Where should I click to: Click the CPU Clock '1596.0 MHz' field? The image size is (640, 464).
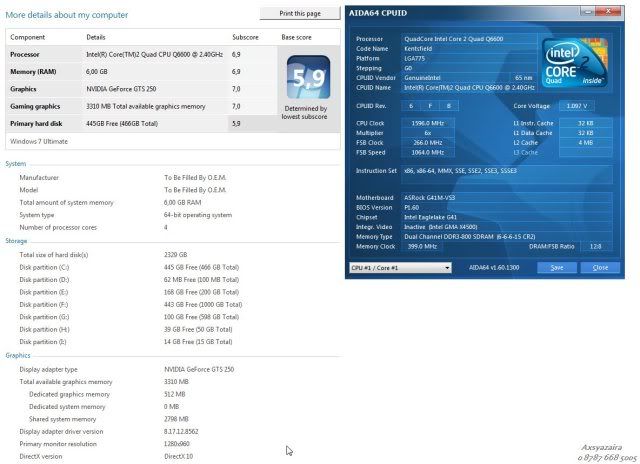click(427, 123)
